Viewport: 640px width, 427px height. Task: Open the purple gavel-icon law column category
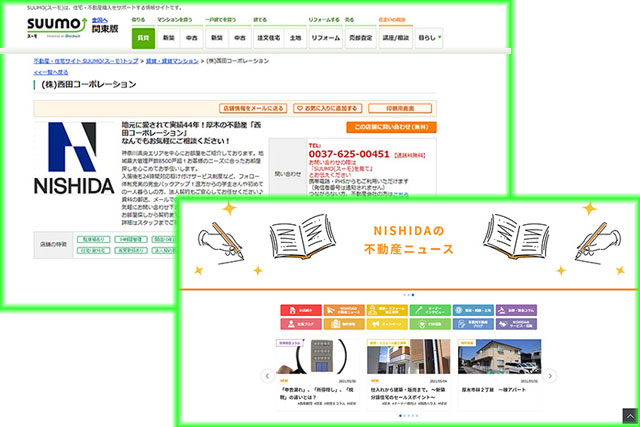pos(516,310)
